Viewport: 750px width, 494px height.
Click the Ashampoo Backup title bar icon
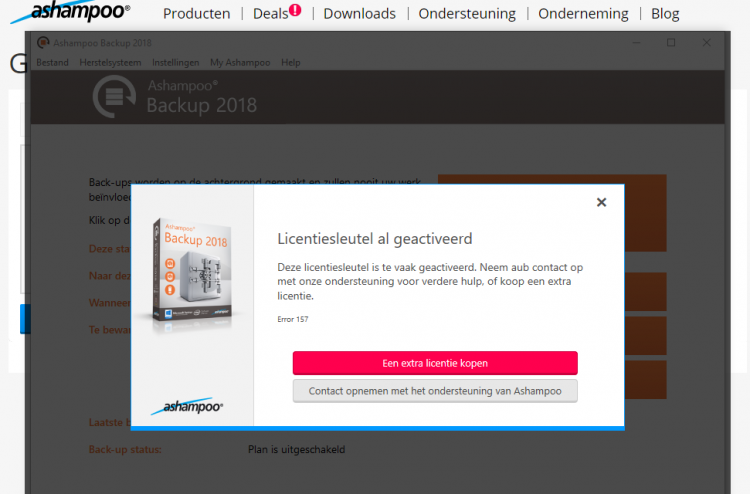click(x=43, y=43)
